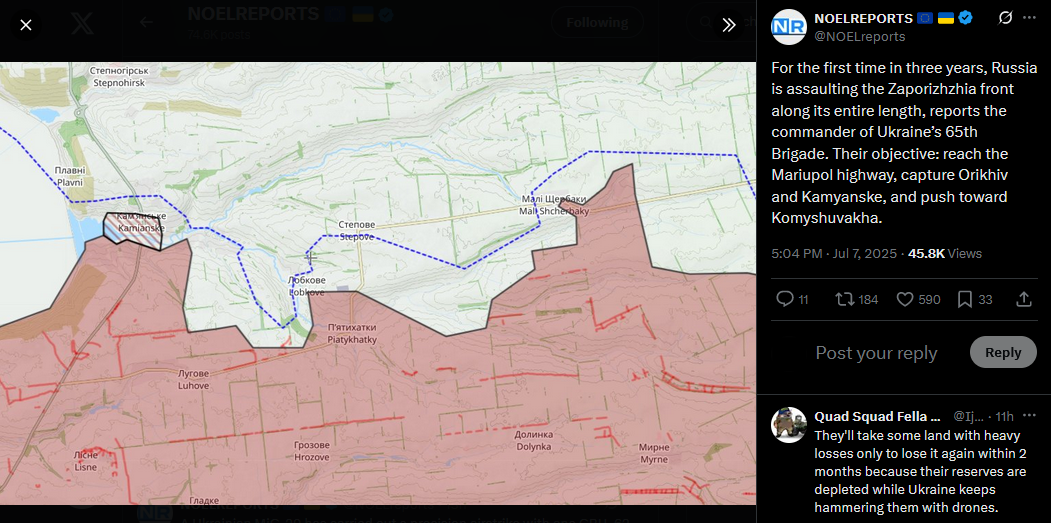Click the map image of the Zaporizhzhia front
Screen dimensions: 1051x523
click(378, 283)
